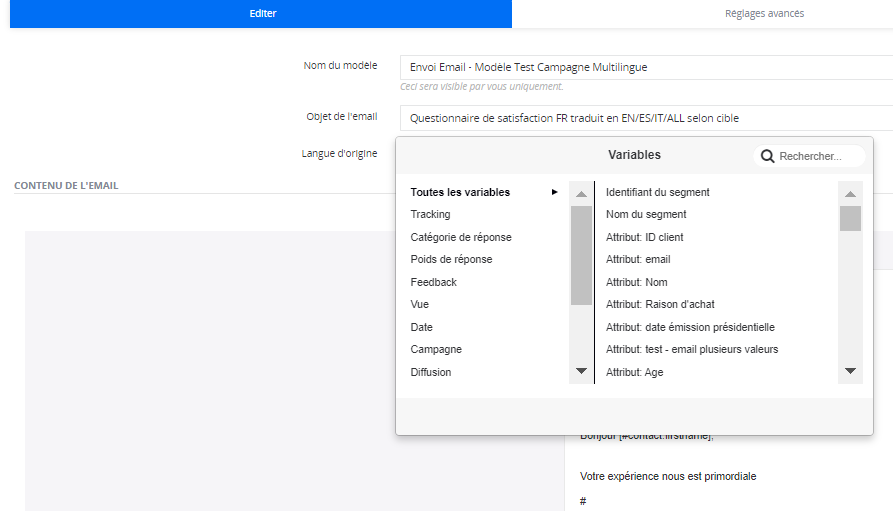Viewport: 893px width, 511px height.
Task: Select the Feedback variable category
Action: (x=433, y=282)
